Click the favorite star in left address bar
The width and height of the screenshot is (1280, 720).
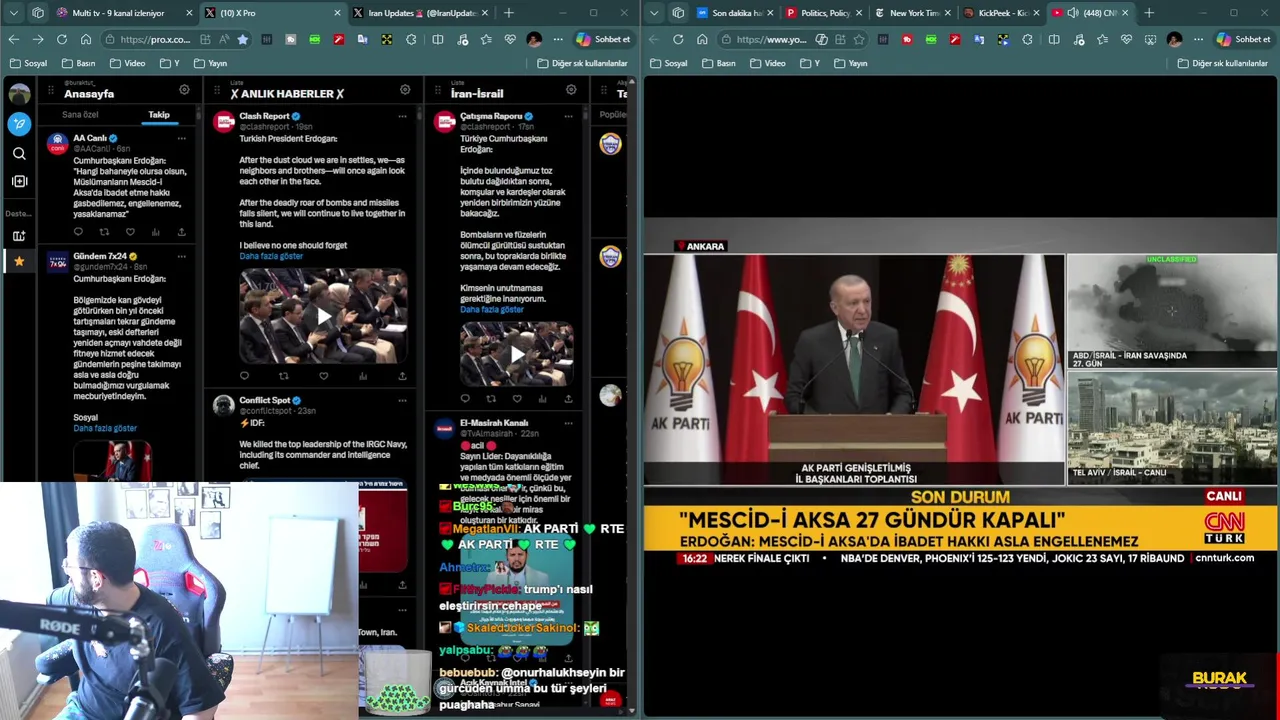pos(242,39)
